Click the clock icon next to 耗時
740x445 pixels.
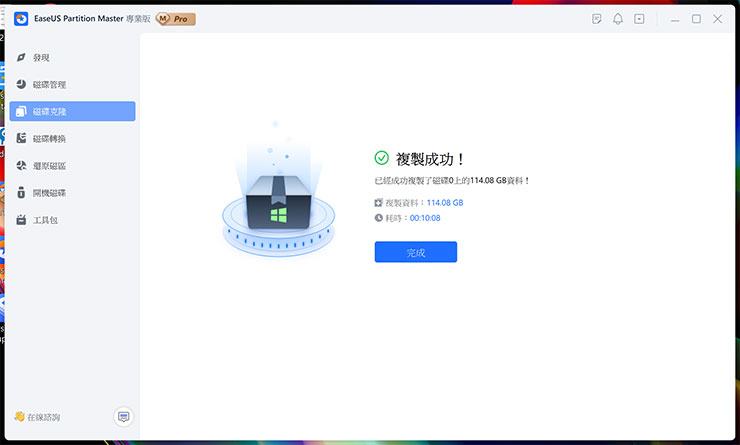tap(378, 218)
